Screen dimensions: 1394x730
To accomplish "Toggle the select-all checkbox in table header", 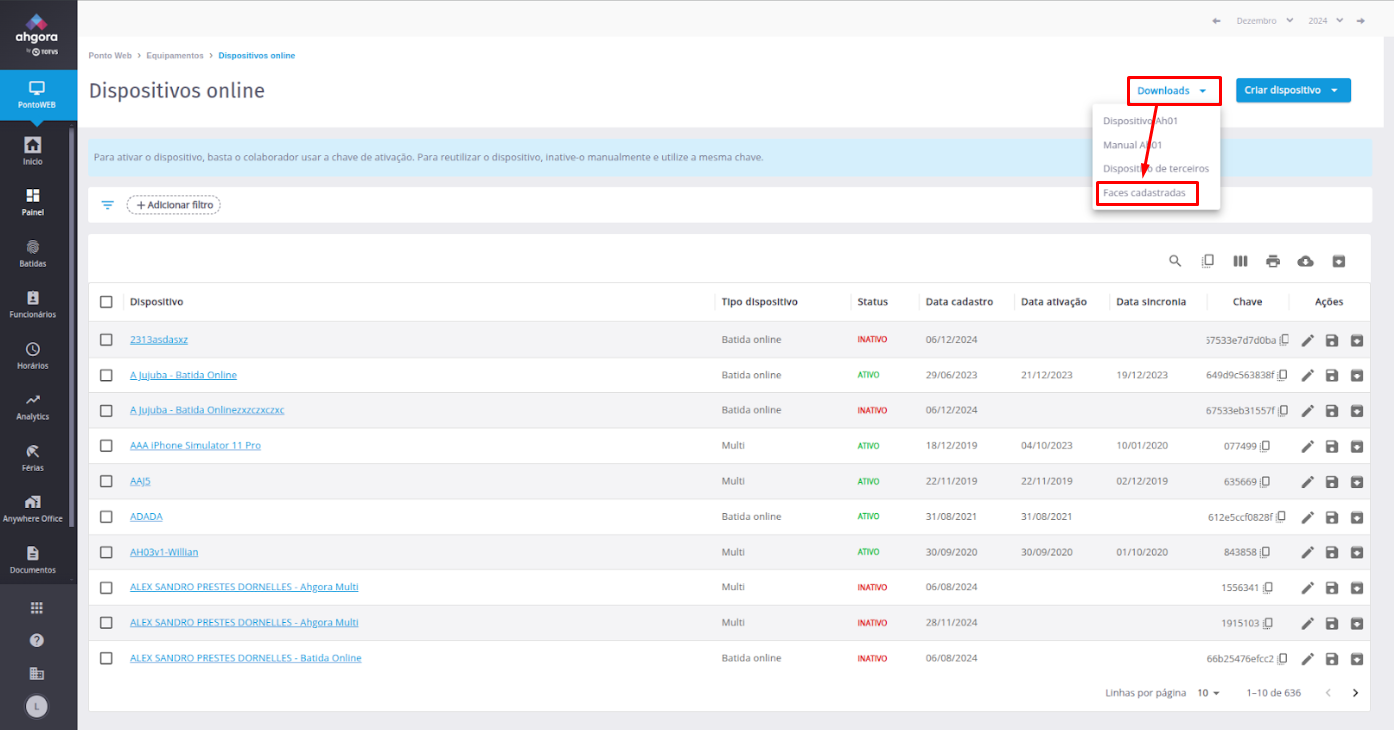I will click(x=106, y=302).
